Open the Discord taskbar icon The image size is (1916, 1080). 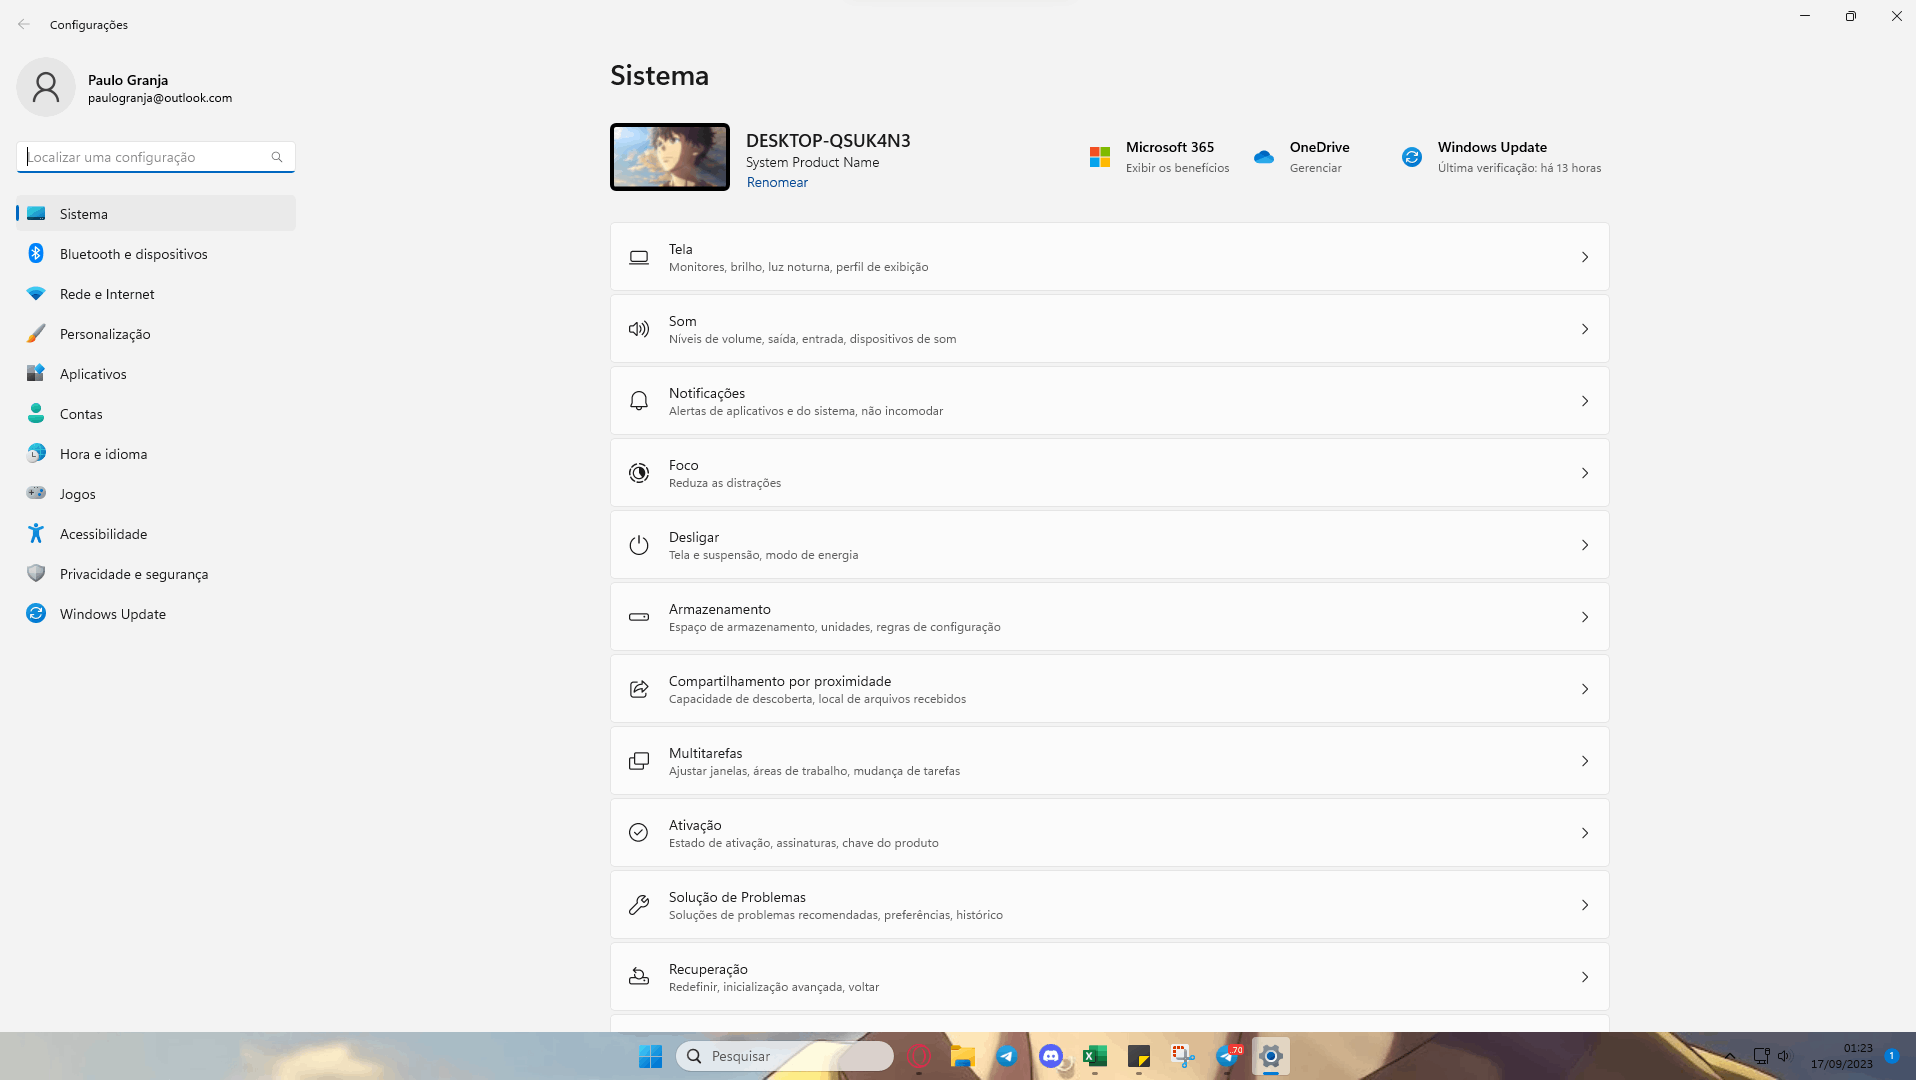(1051, 1056)
